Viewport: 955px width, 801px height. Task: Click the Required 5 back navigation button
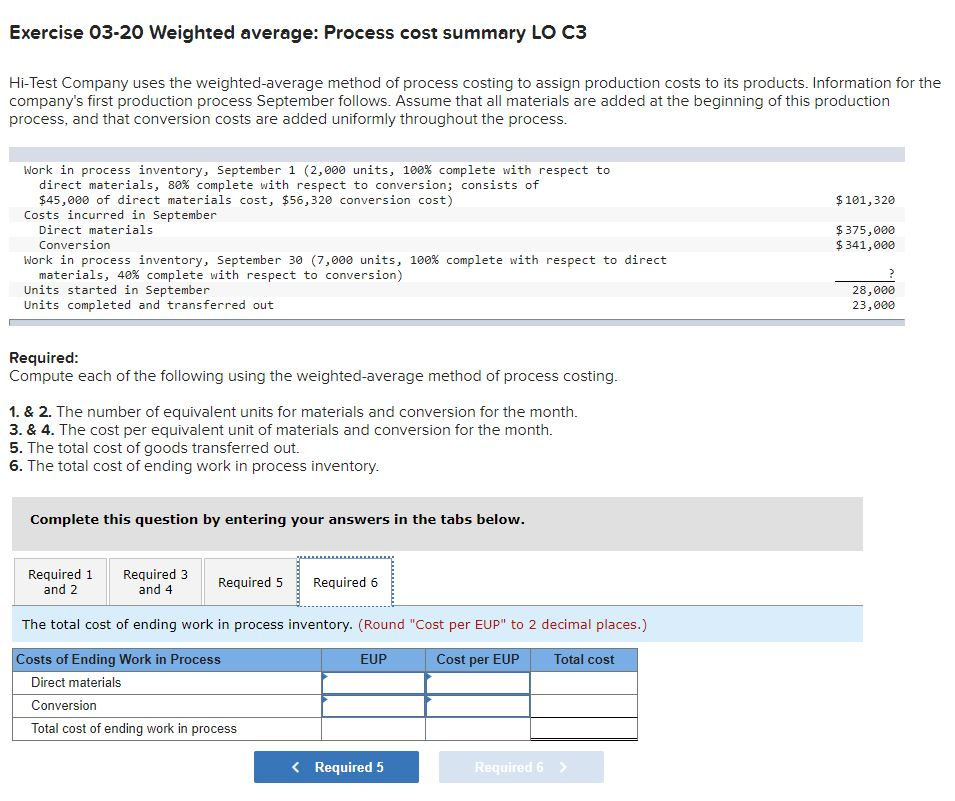tap(336, 766)
